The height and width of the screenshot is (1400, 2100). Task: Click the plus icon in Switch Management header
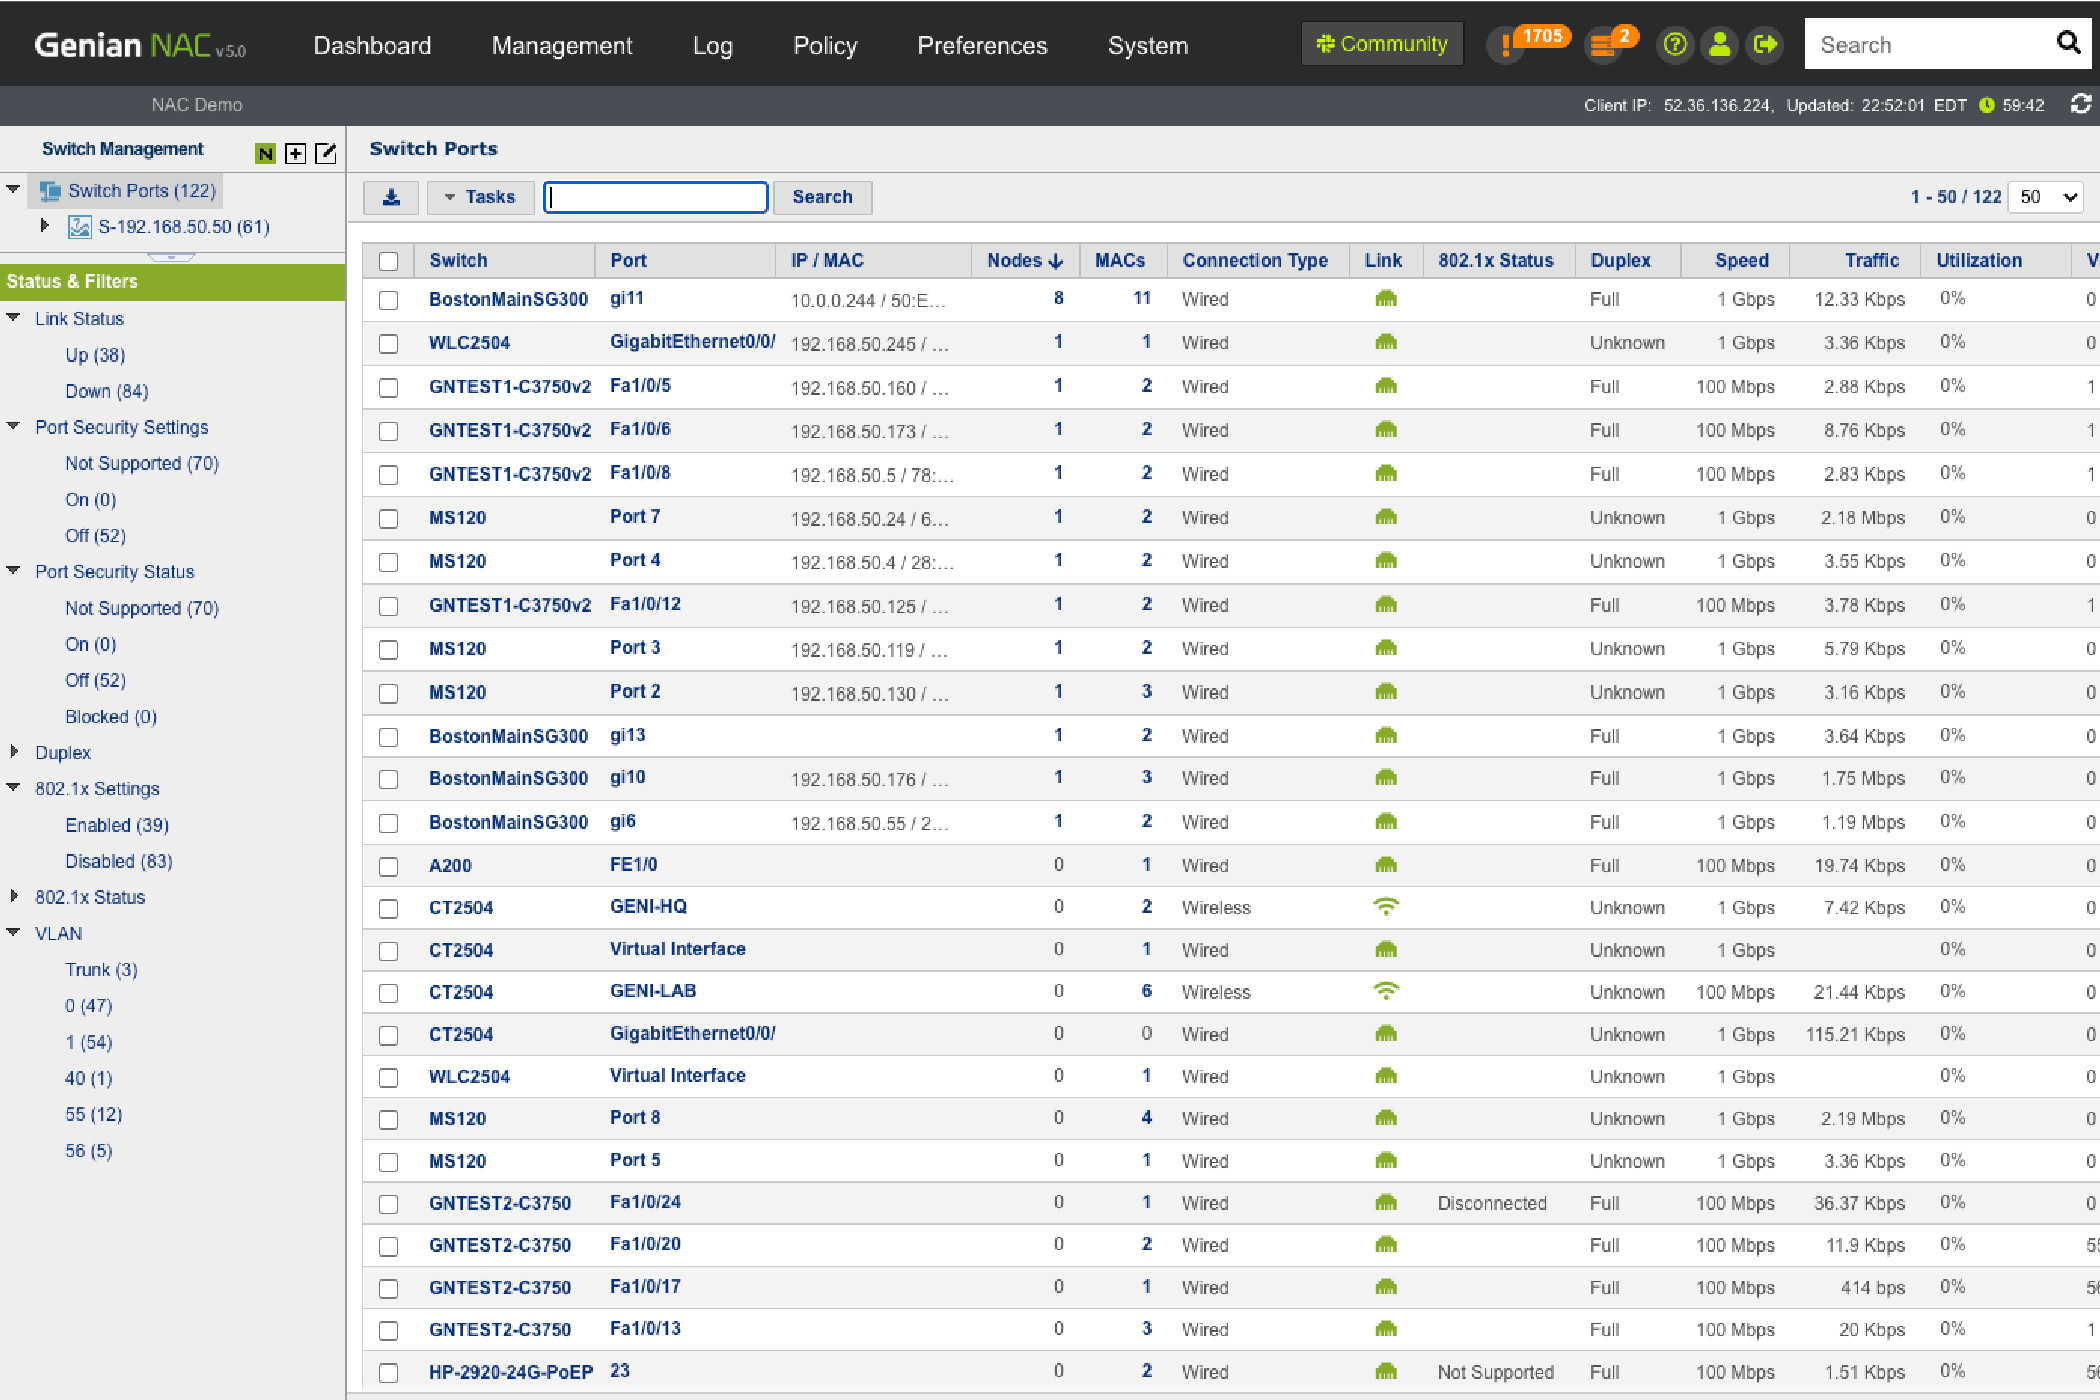point(295,153)
